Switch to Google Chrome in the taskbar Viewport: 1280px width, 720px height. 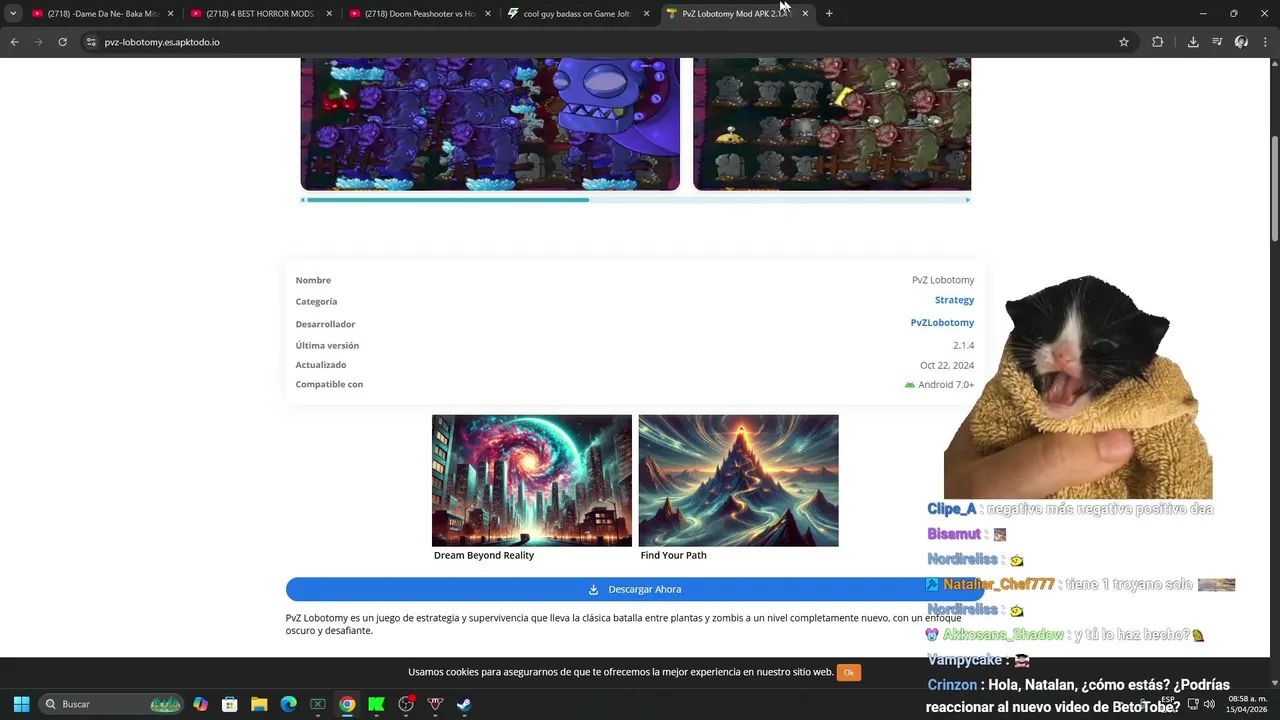click(347, 704)
